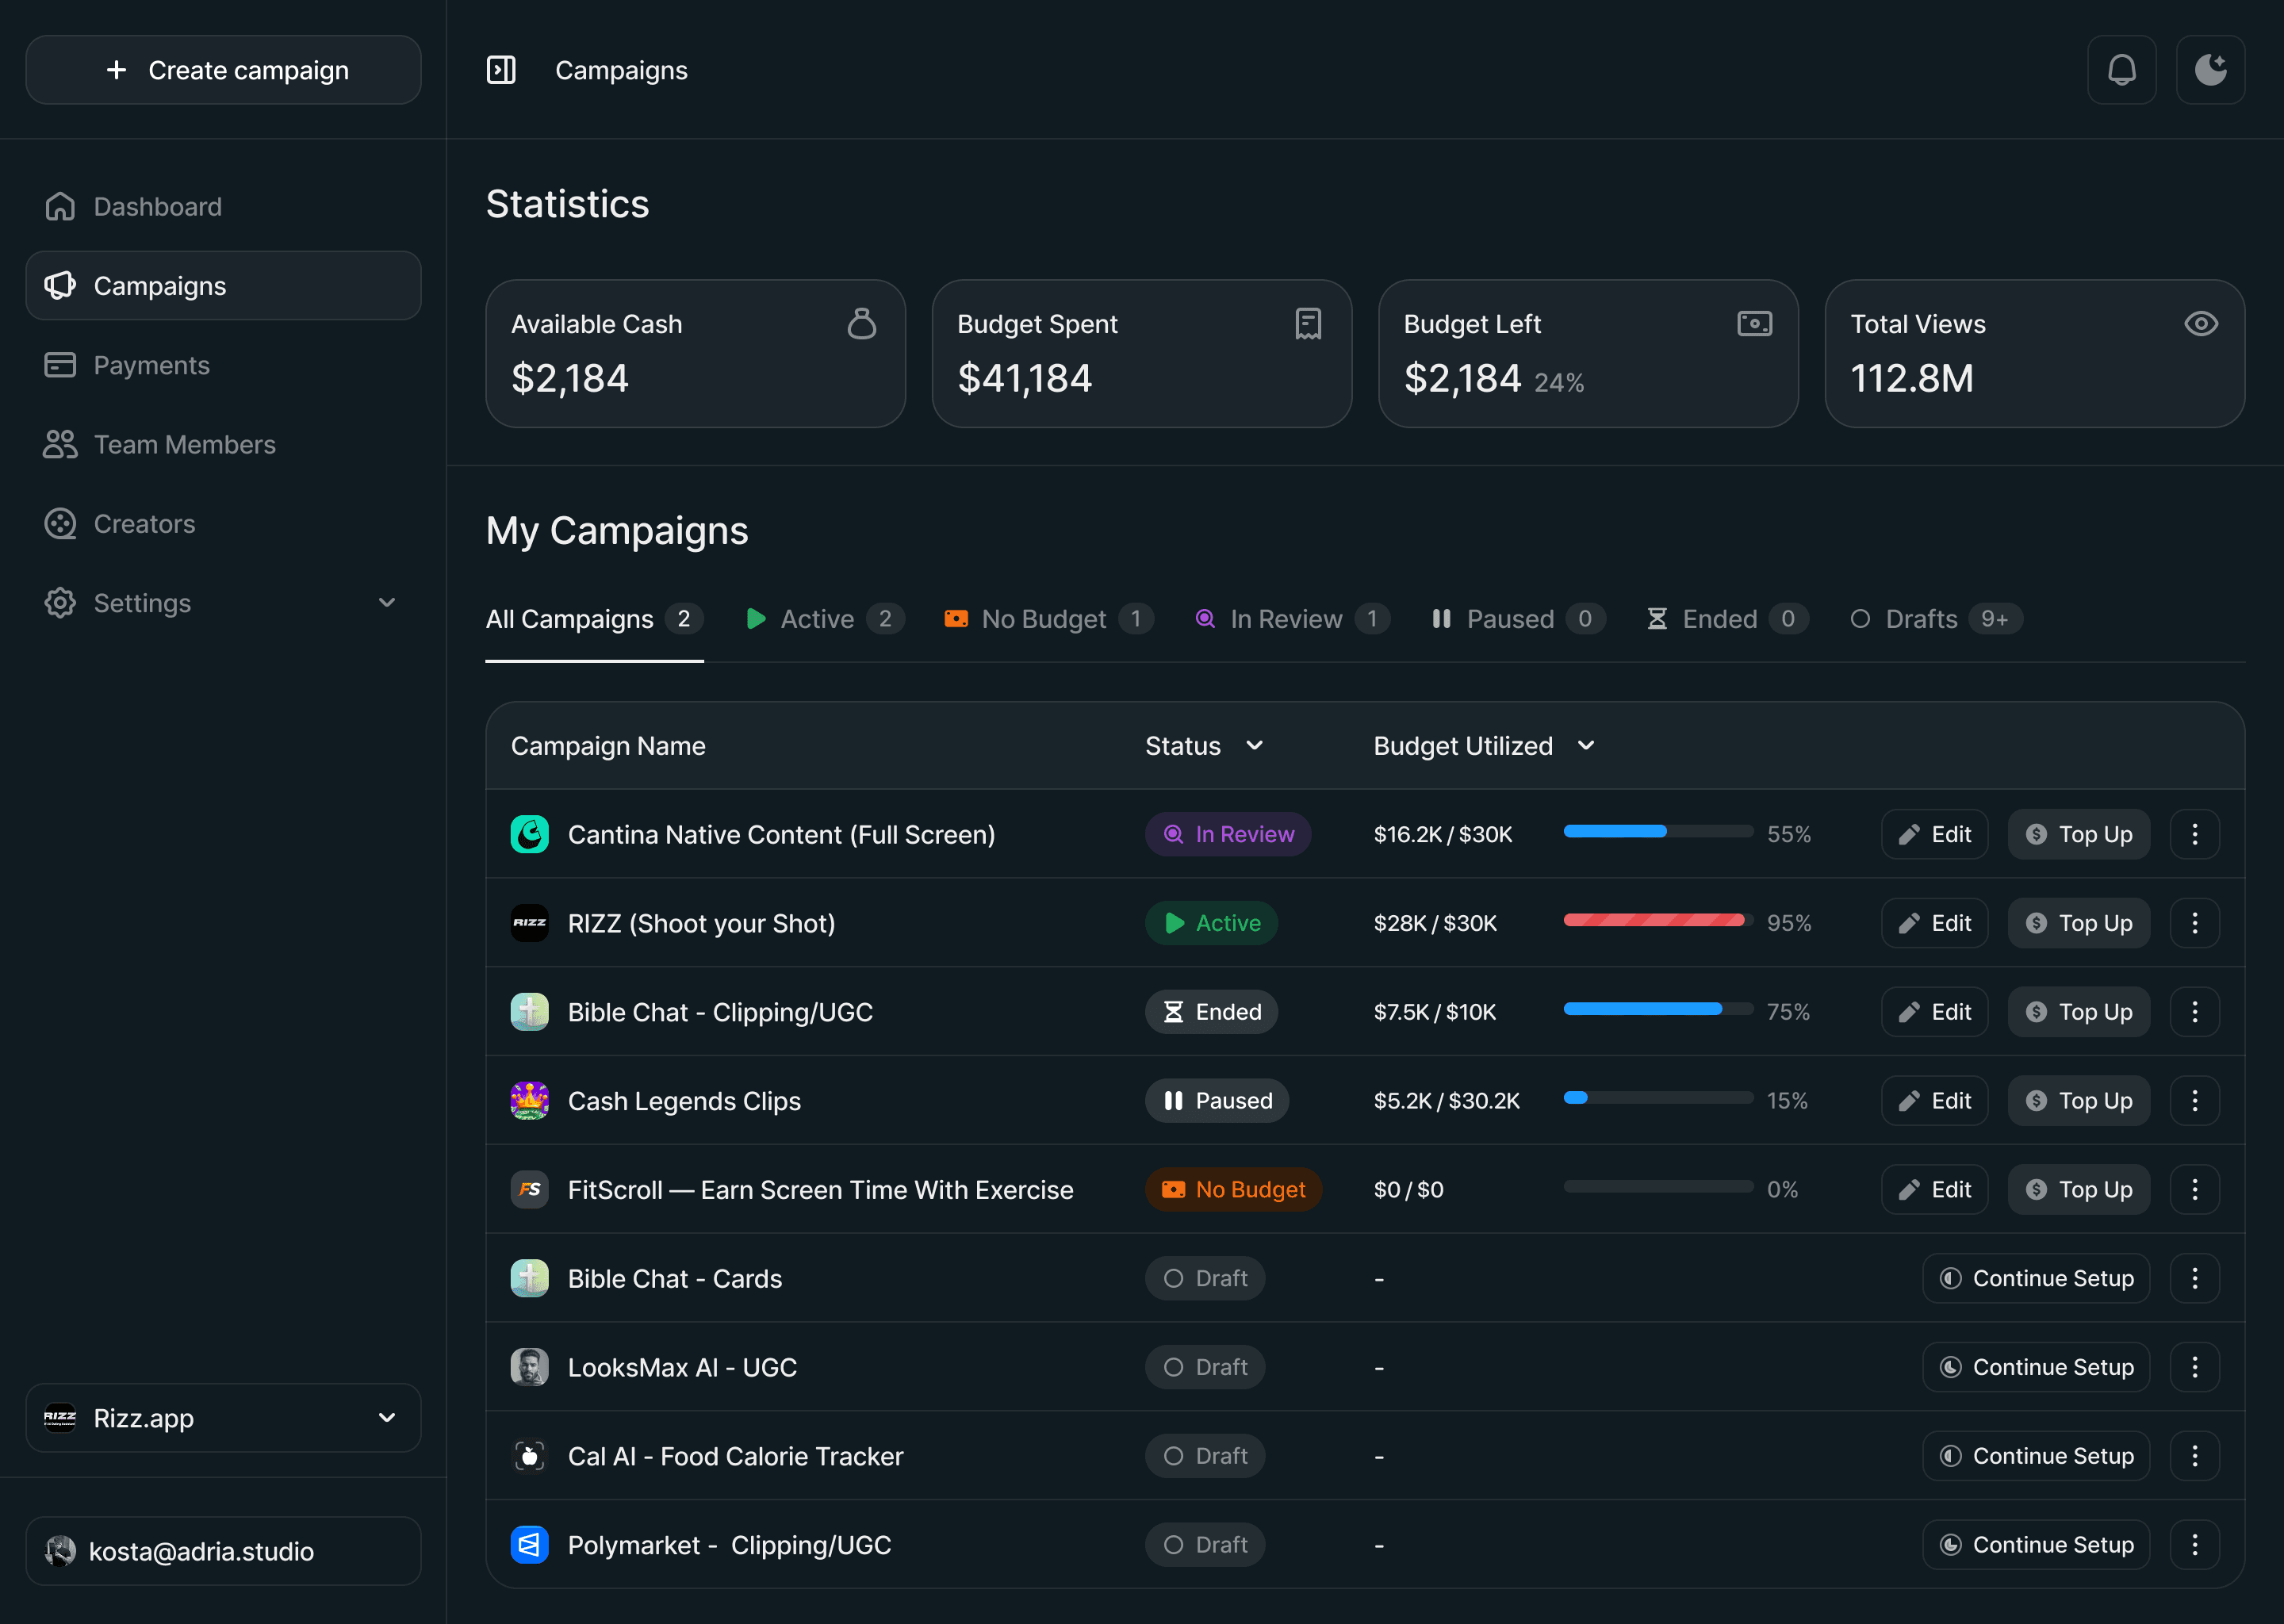Open more options for Cash Legends Clips
The width and height of the screenshot is (2284, 1624).
(2194, 1101)
